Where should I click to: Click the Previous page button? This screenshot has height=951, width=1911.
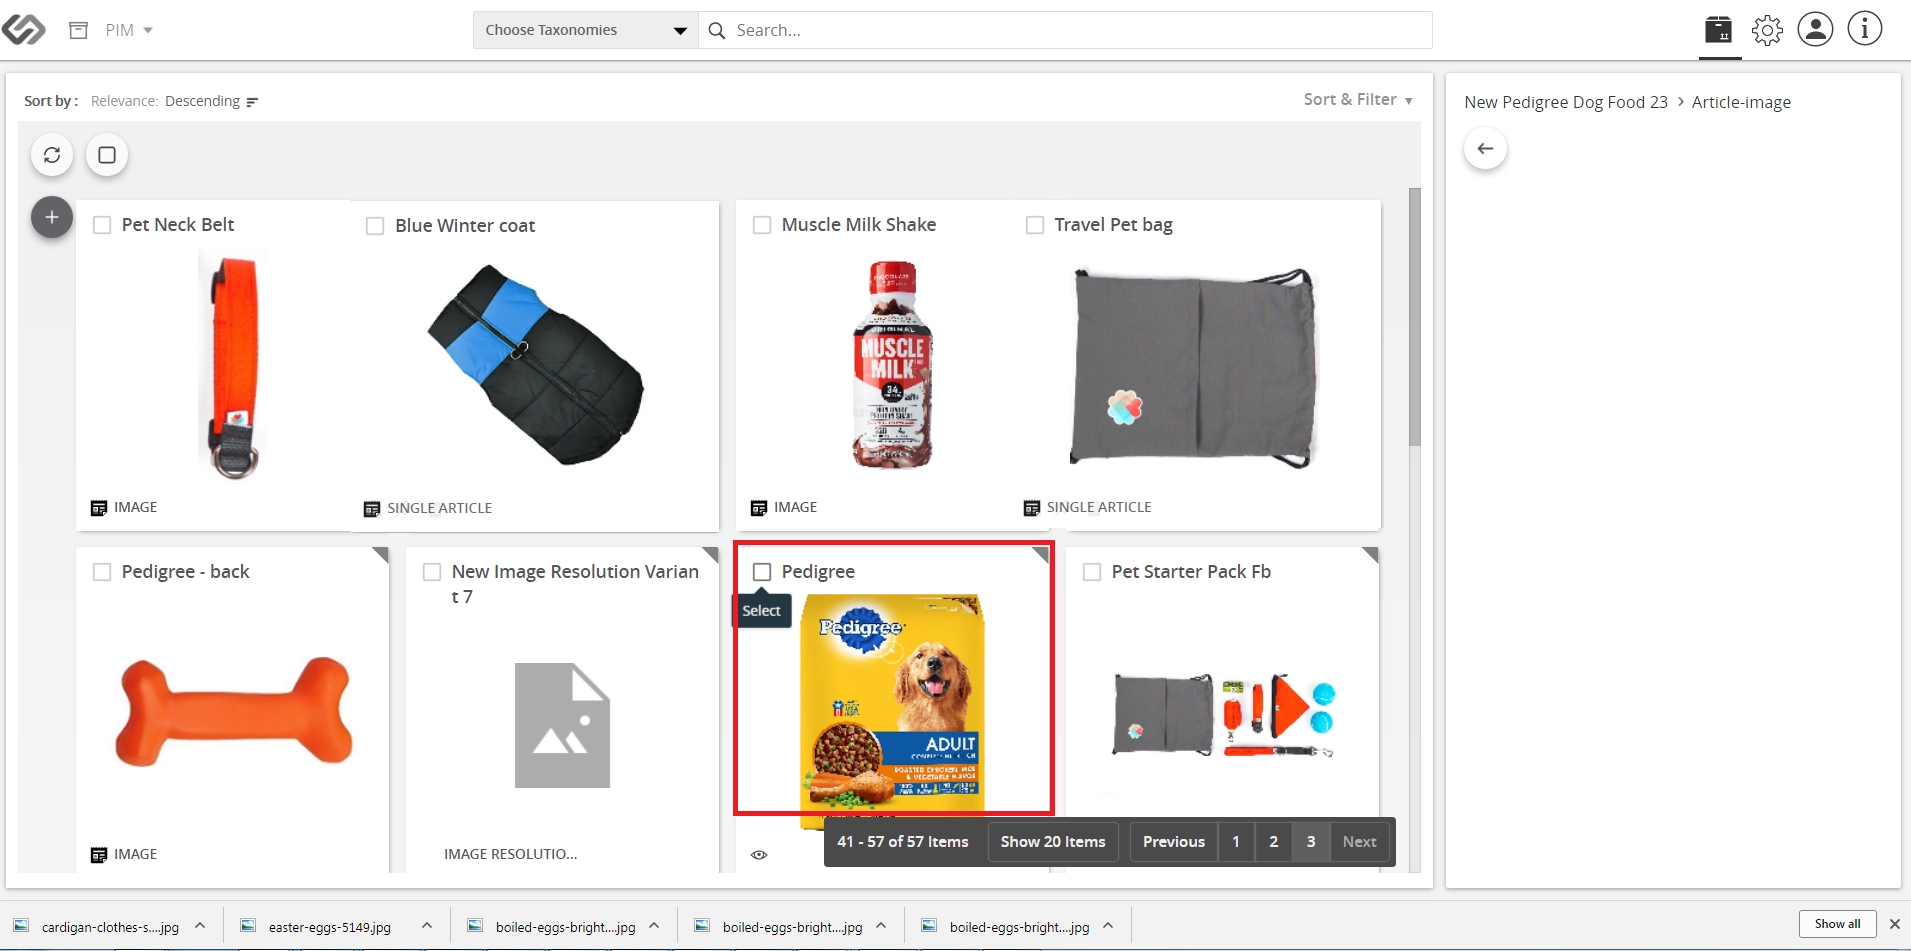click(1174, 842)
